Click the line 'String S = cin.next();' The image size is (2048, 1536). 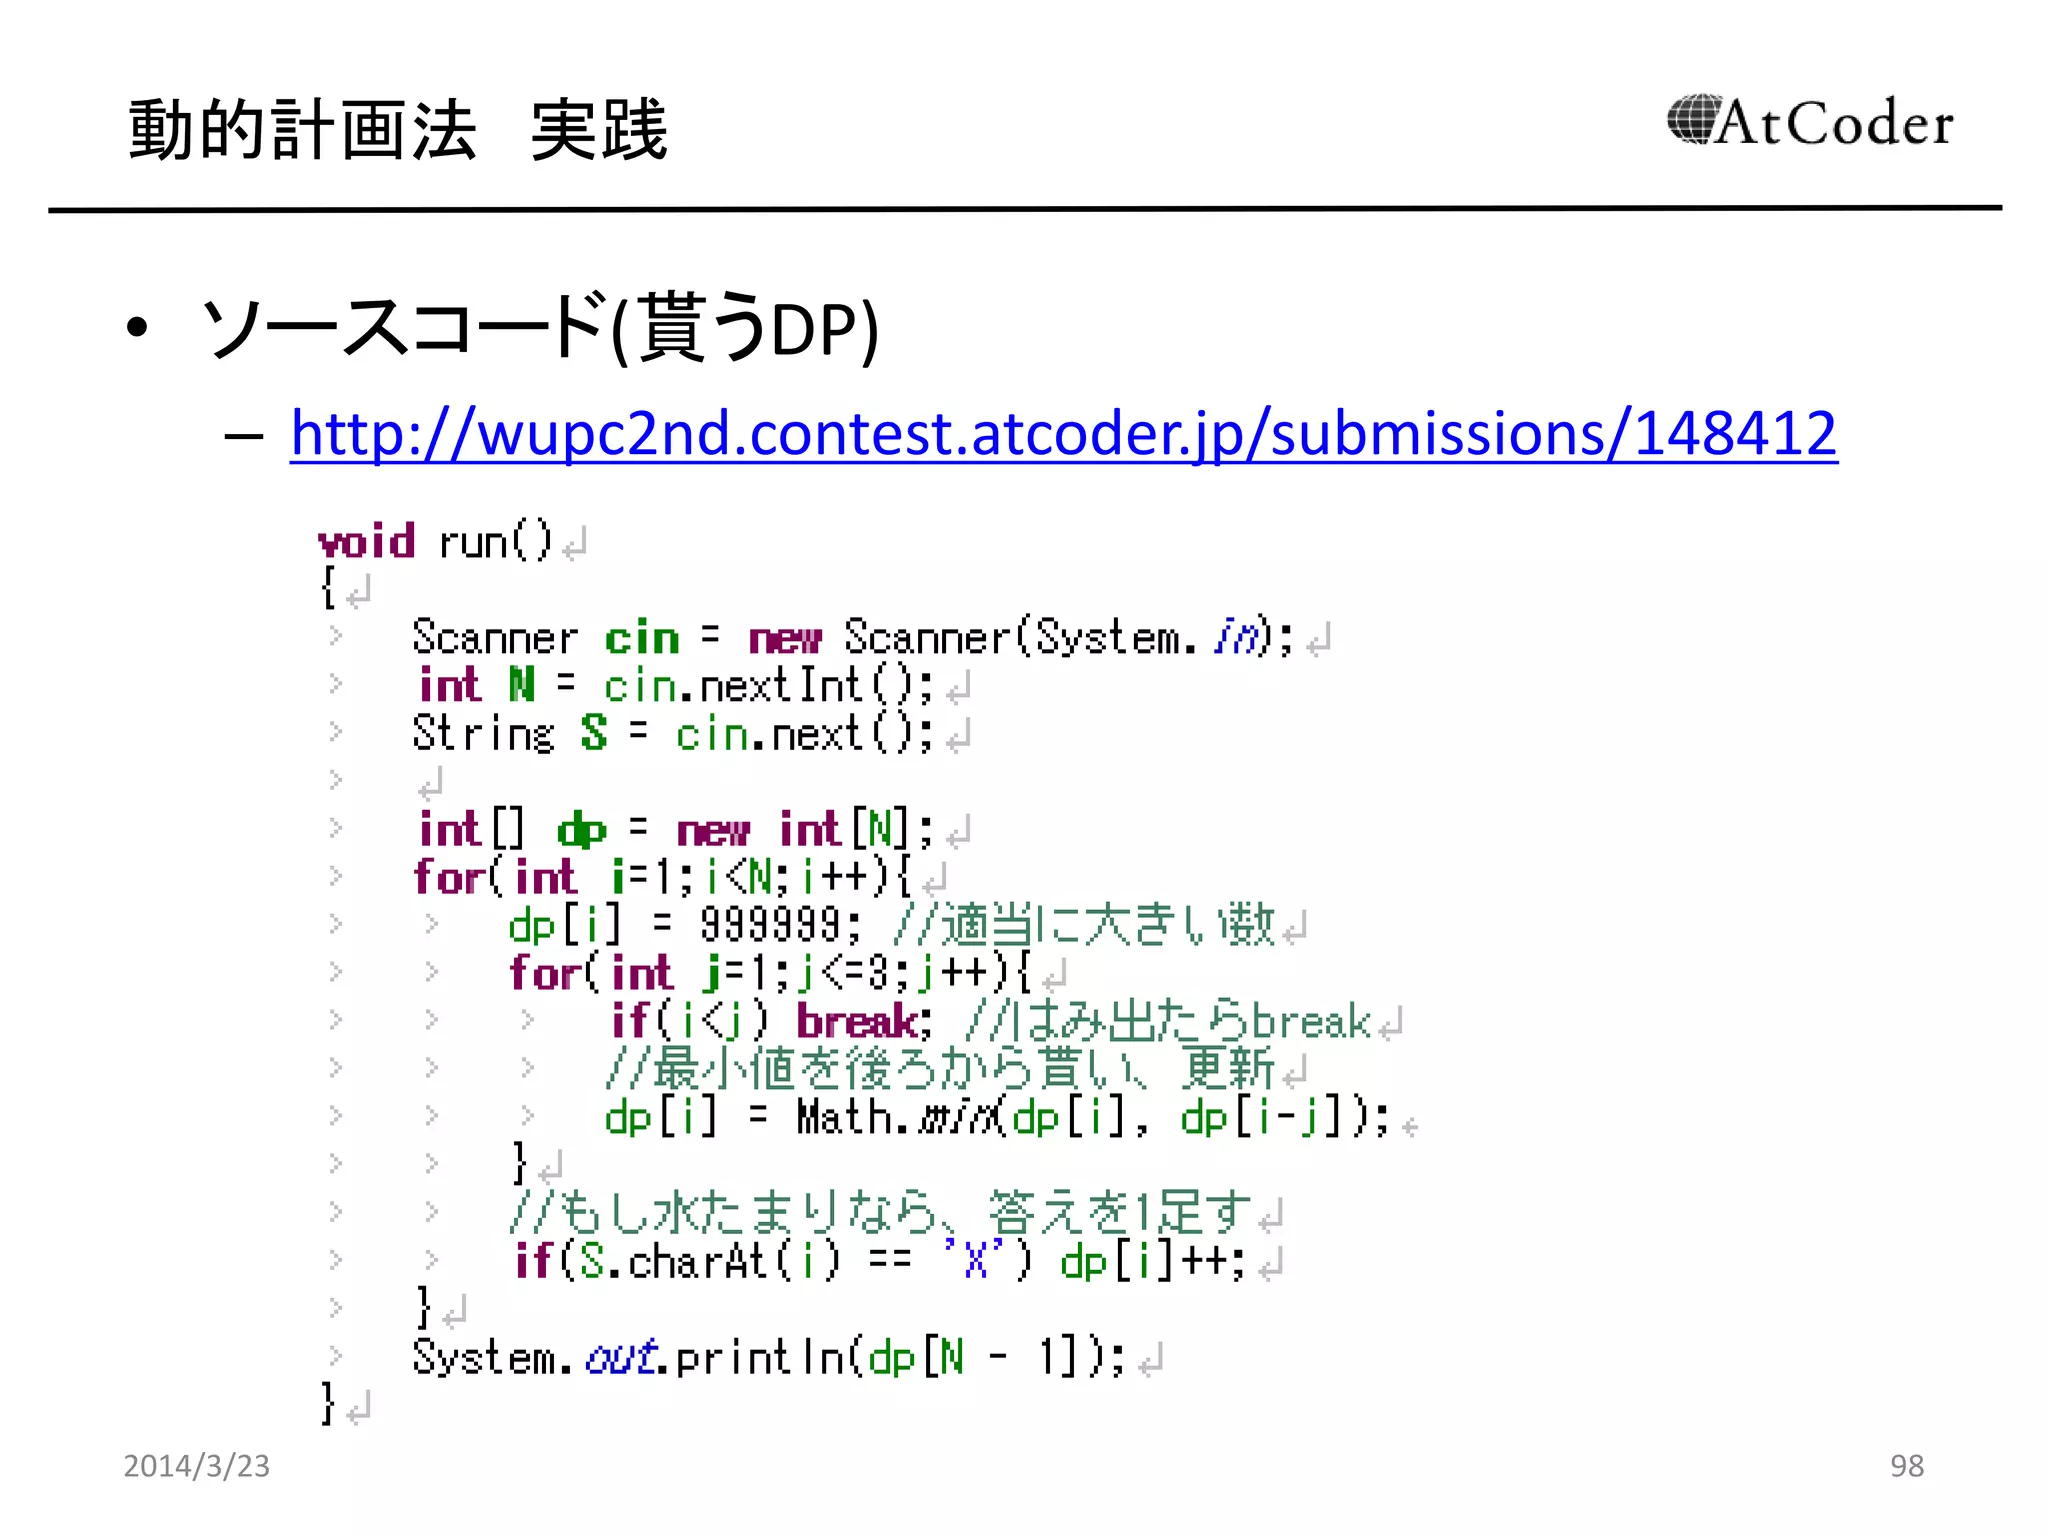673,733
